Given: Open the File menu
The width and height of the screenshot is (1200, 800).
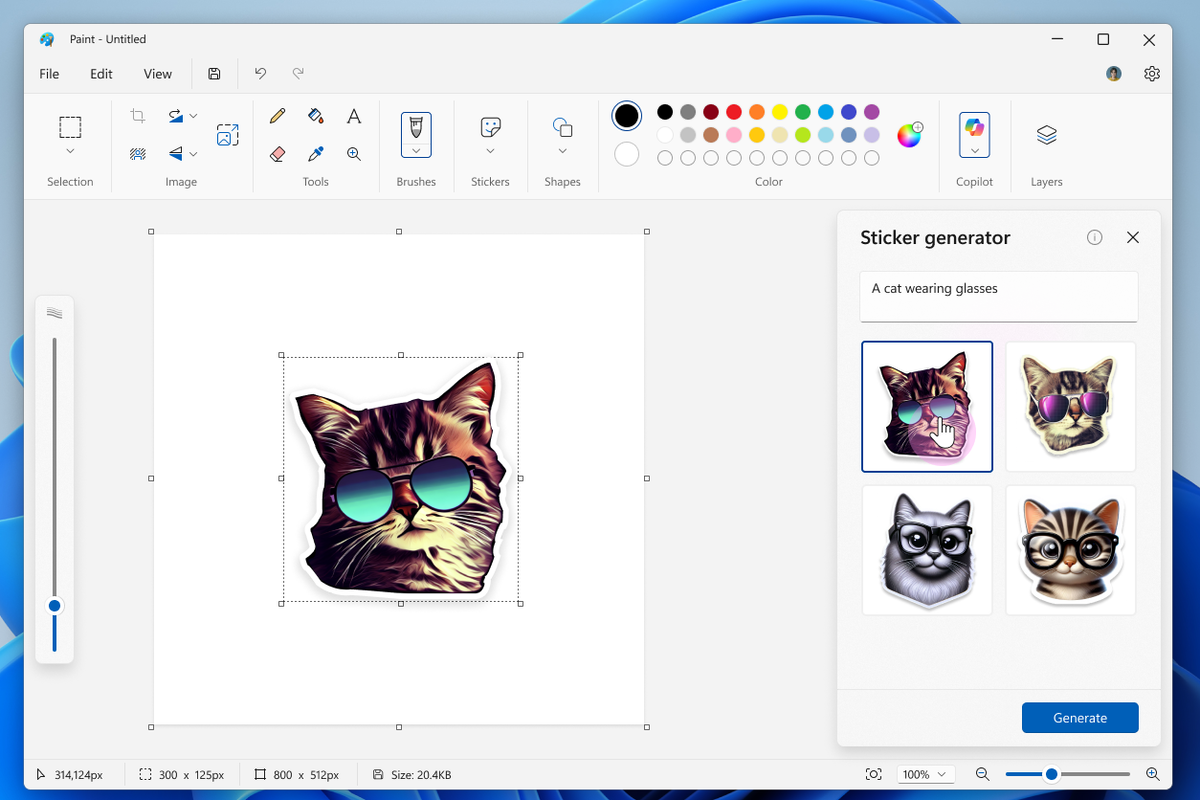Looking at the screenshot, I should tap(49, 74).
